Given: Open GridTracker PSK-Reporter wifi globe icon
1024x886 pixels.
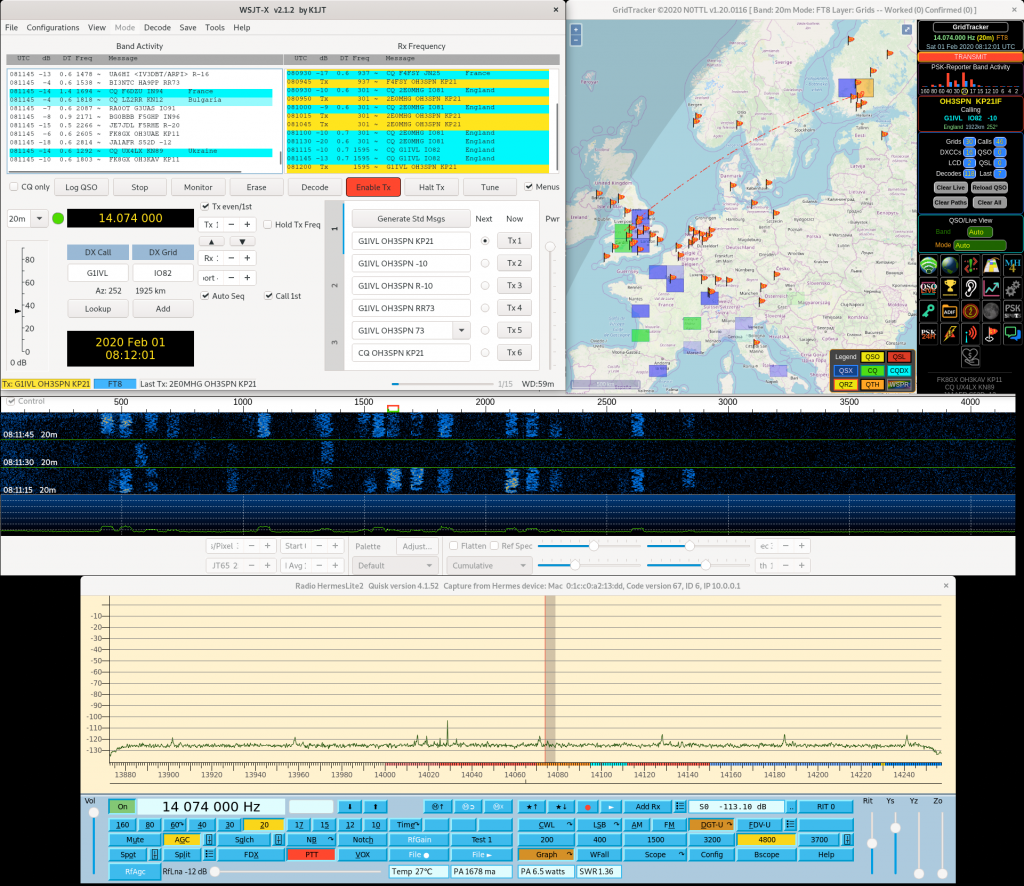Looking at the screenshot, I should pyautogui.click(x=929, y=266).
